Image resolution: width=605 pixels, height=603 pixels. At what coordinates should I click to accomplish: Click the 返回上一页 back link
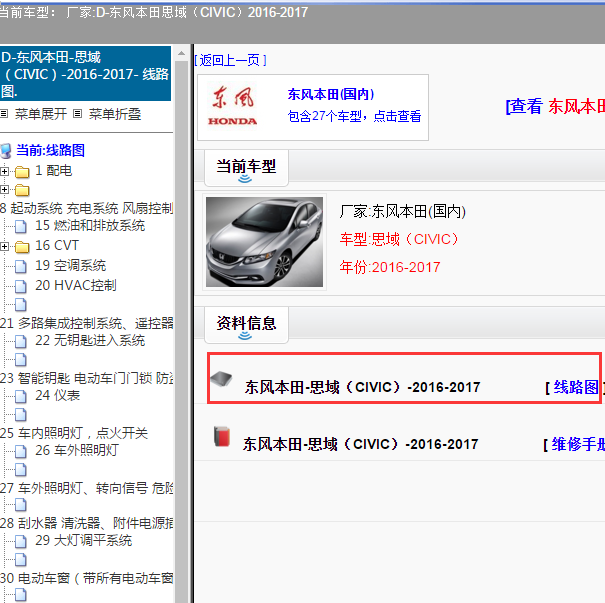pos(230,60)
